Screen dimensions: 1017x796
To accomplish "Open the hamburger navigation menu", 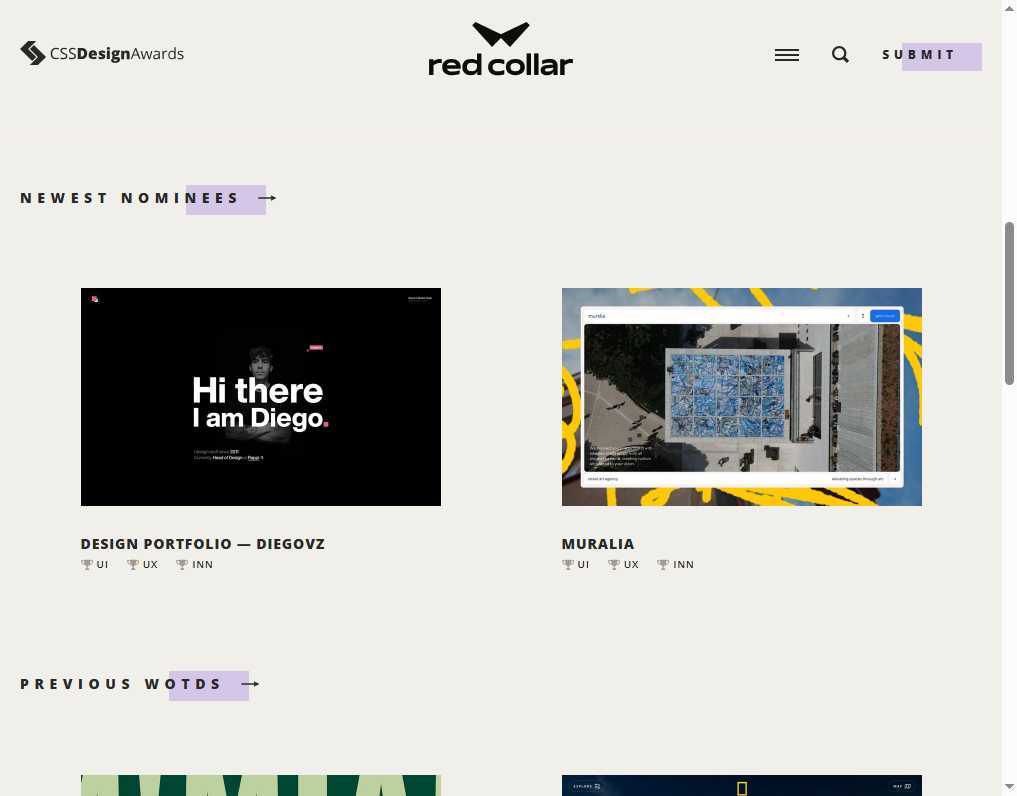I will (x=787, y=55).
